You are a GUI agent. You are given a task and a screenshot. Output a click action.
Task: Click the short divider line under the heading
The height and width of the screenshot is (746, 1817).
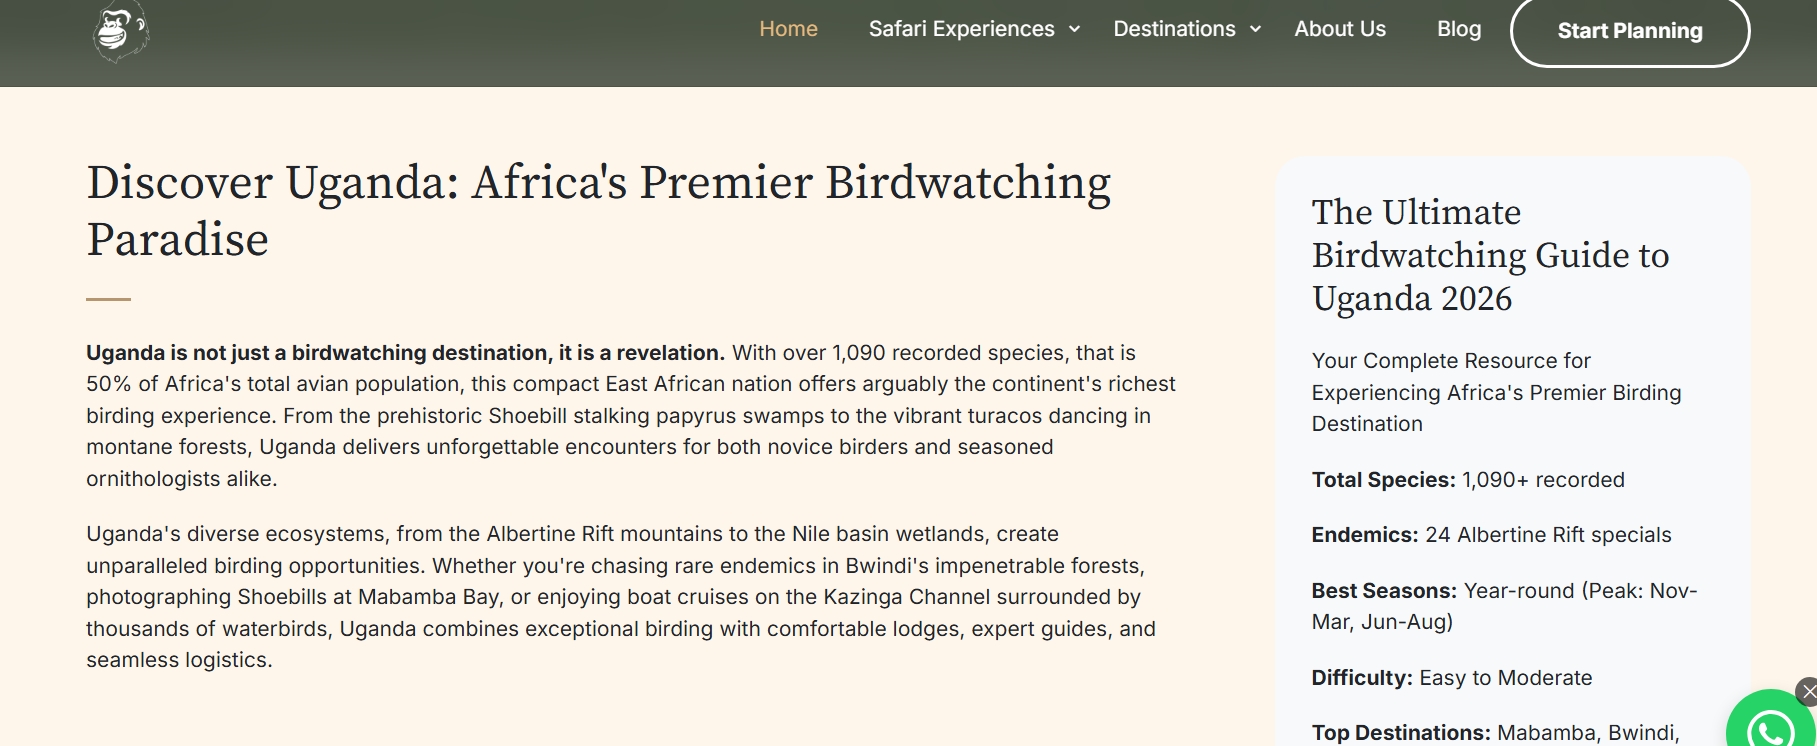(108, 299)
